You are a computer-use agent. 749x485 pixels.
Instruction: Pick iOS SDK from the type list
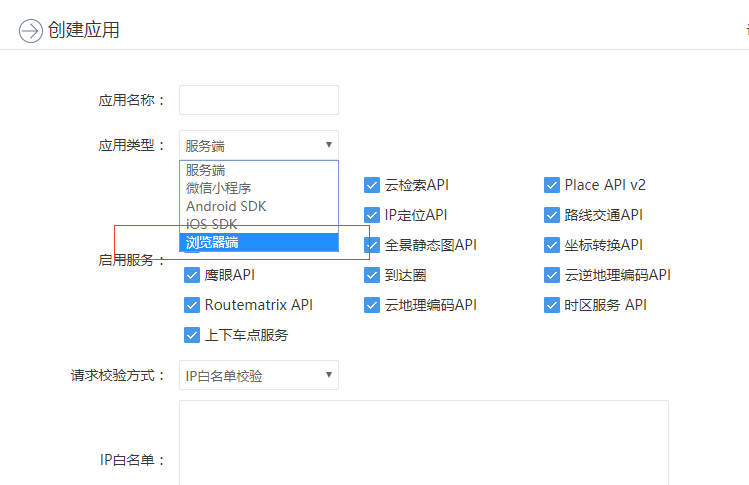point(259,224)
